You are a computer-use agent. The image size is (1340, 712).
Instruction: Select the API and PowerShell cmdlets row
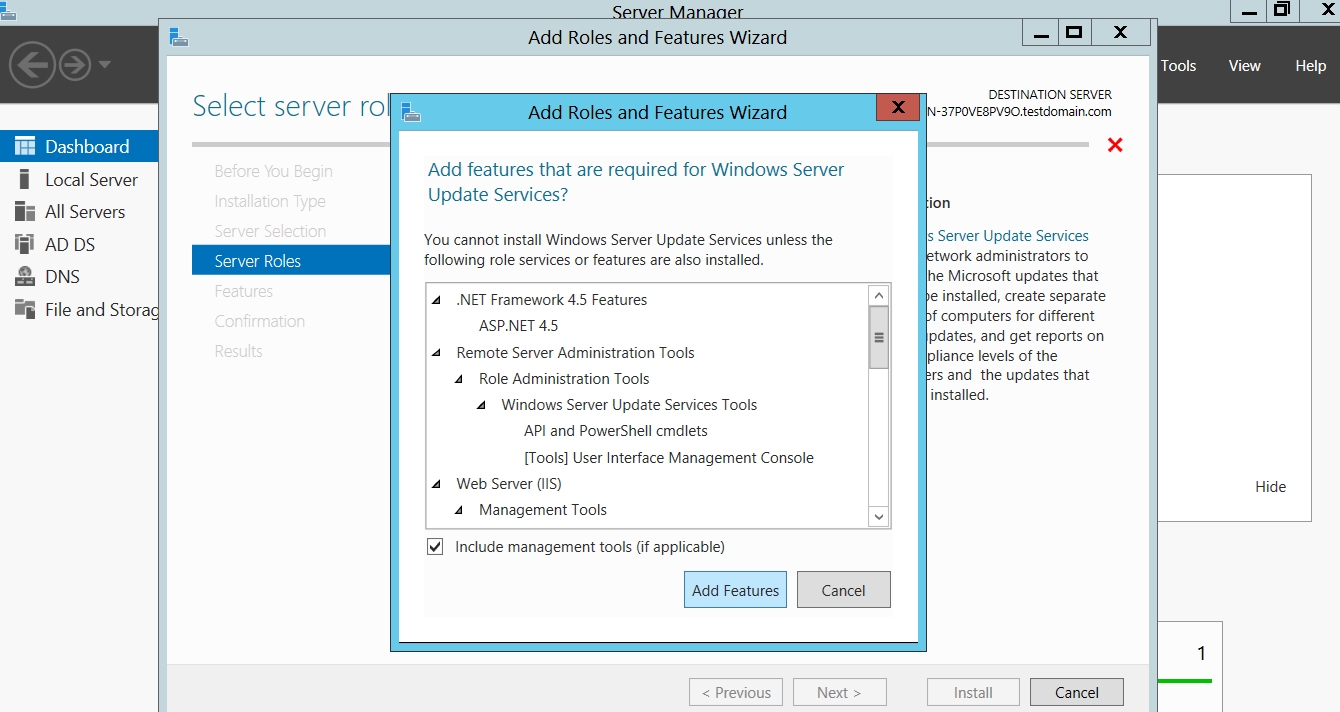[616, 431]
